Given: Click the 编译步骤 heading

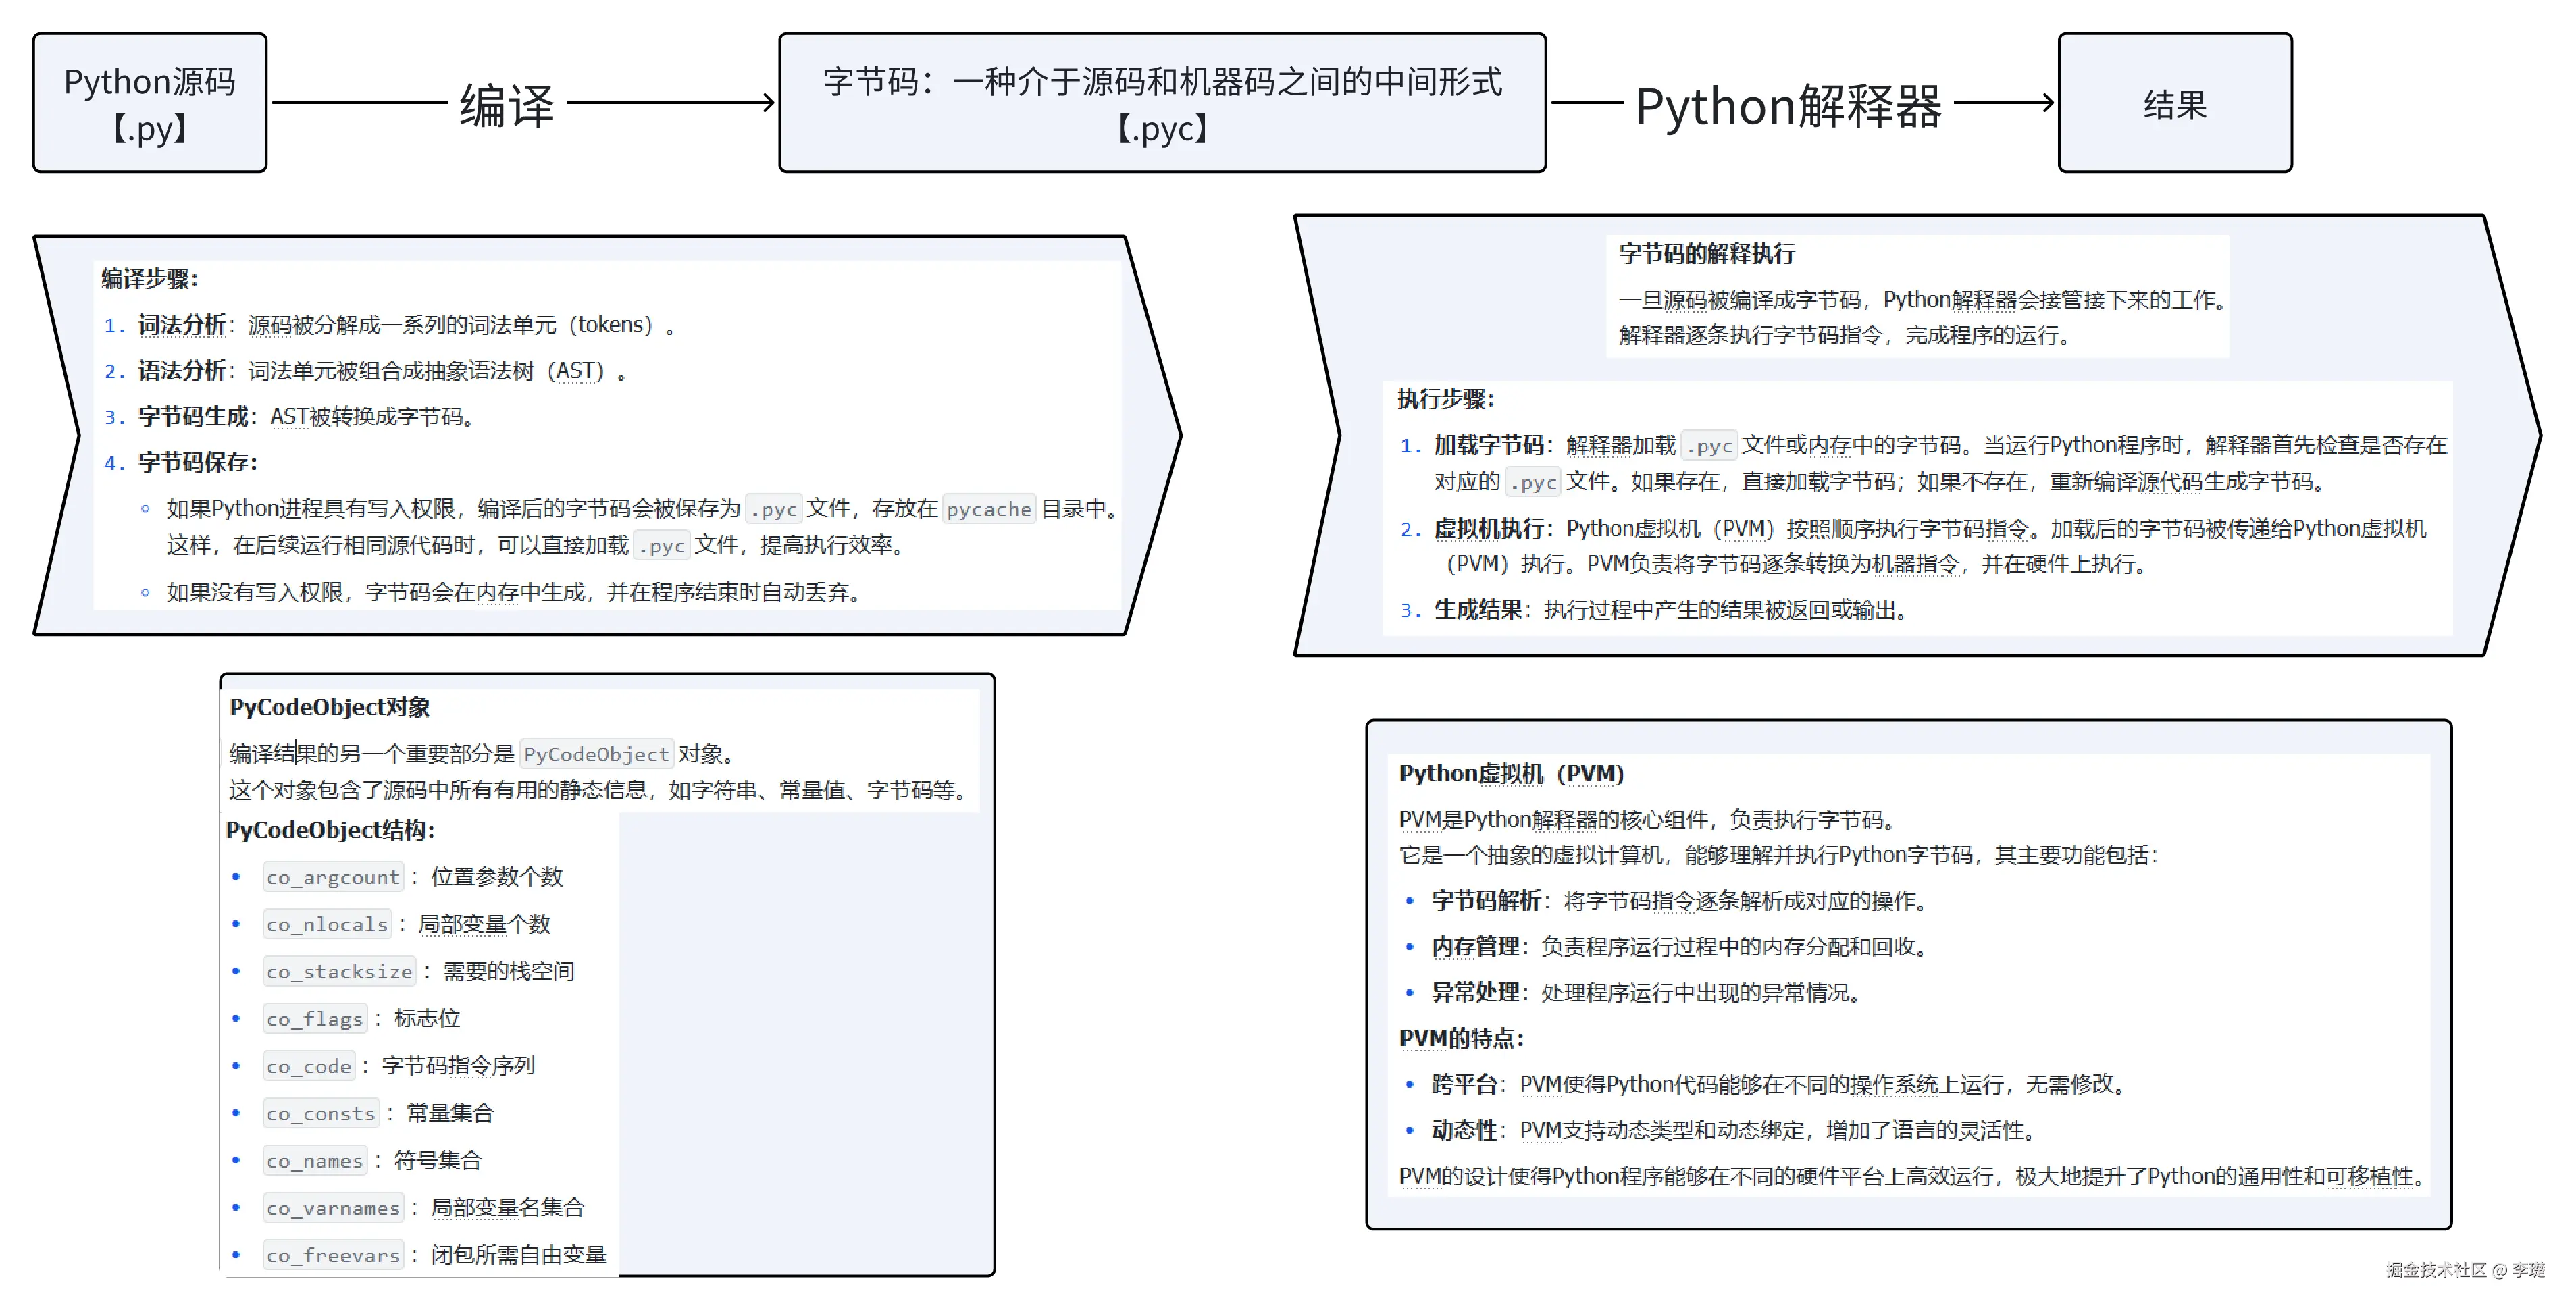Looking at the screenshot, I should [150, 279].
